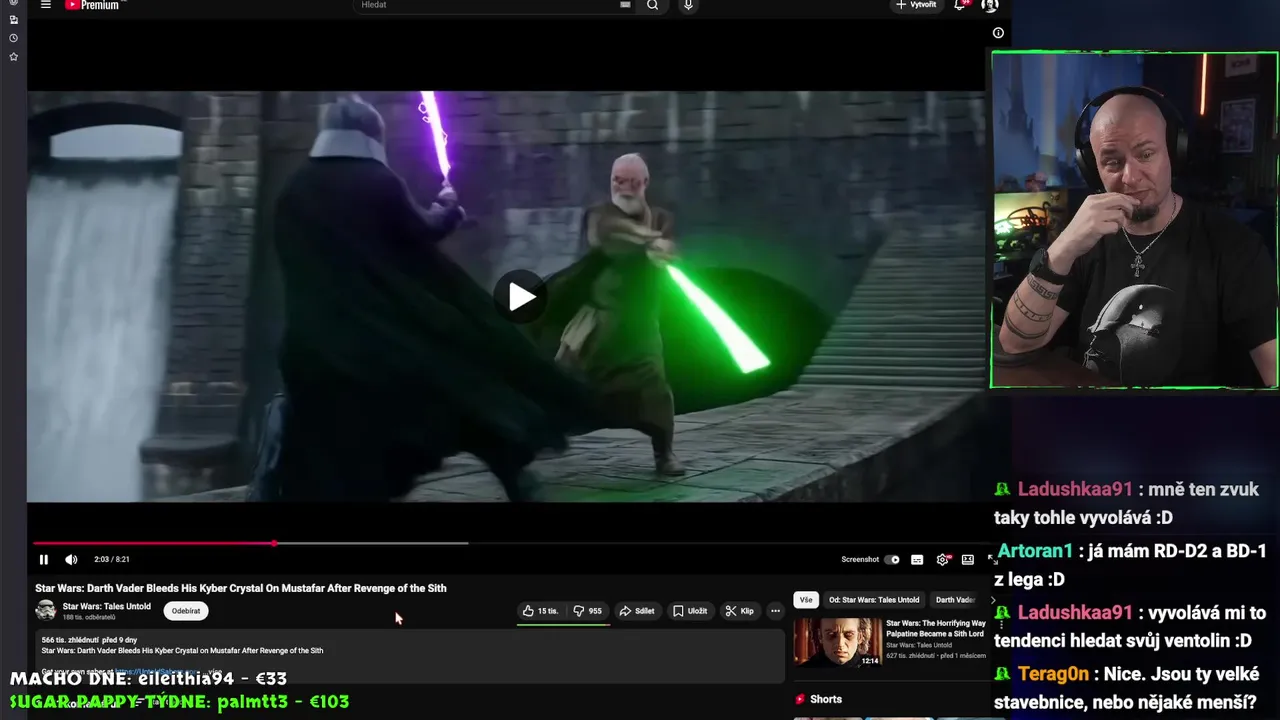Screen dimensions: 1280x720
Task: Open Star Wars: Tales Untold channel name link
Action: click(x=107, y=606)
